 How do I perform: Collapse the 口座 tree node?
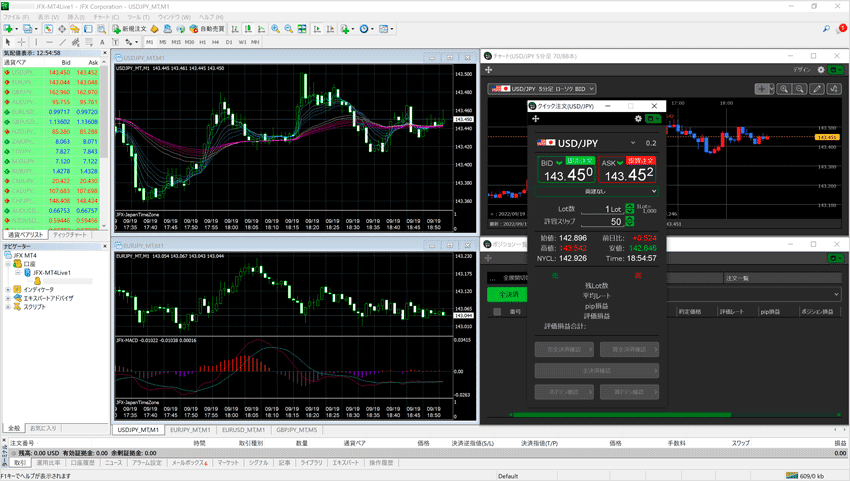8,264
